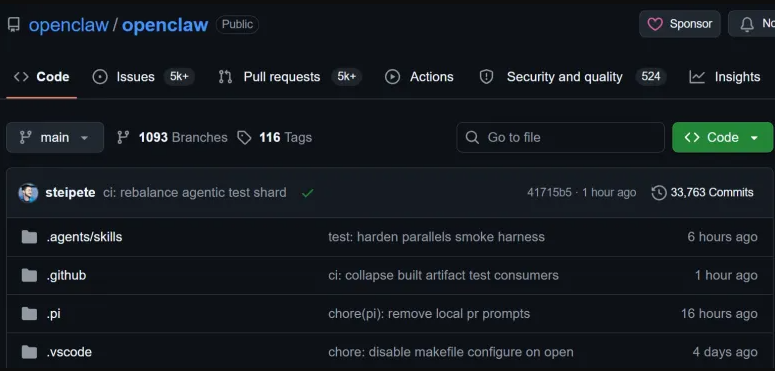Click the folder icon for .github
The width and height of the screenshot is (775, 371).
point(29,275)
